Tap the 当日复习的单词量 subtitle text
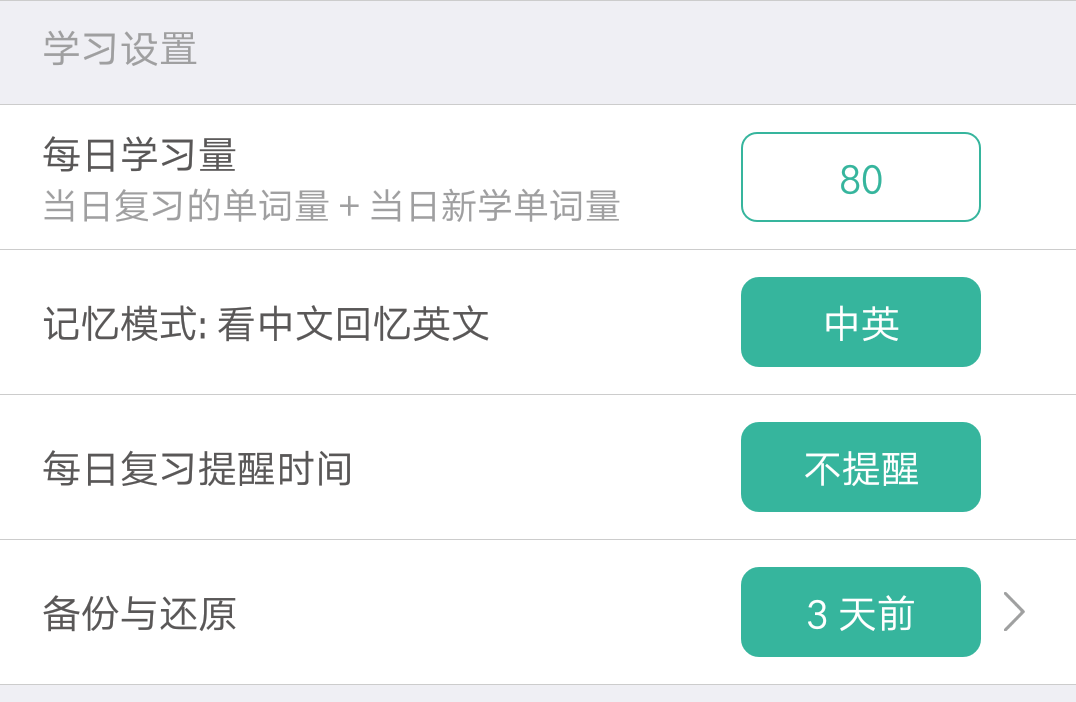Screen dimensions: 1076x702 click(x=187, y=206)
